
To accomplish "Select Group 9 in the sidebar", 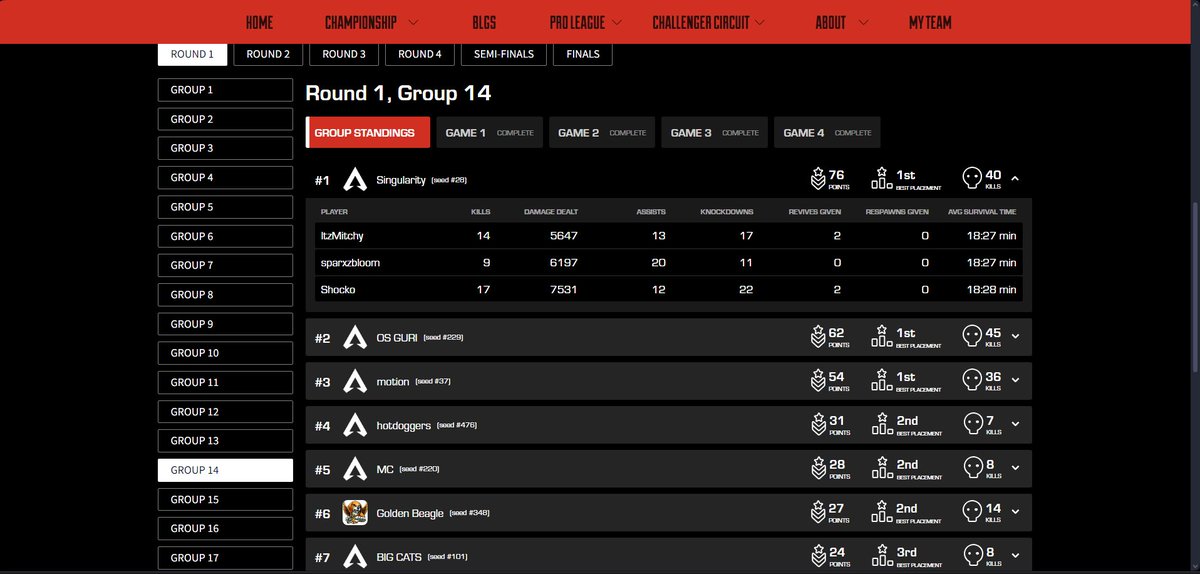I will (x=225, y=324).
